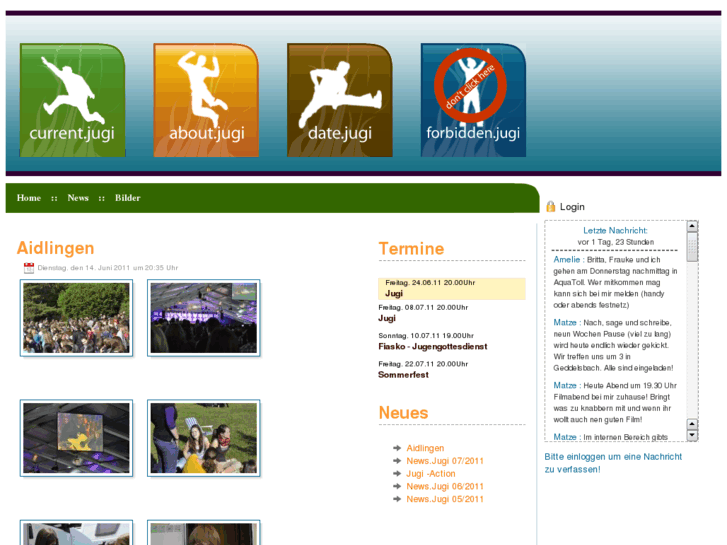Open the Jugi -Action link
727x545 pixels.
(431, 474)
